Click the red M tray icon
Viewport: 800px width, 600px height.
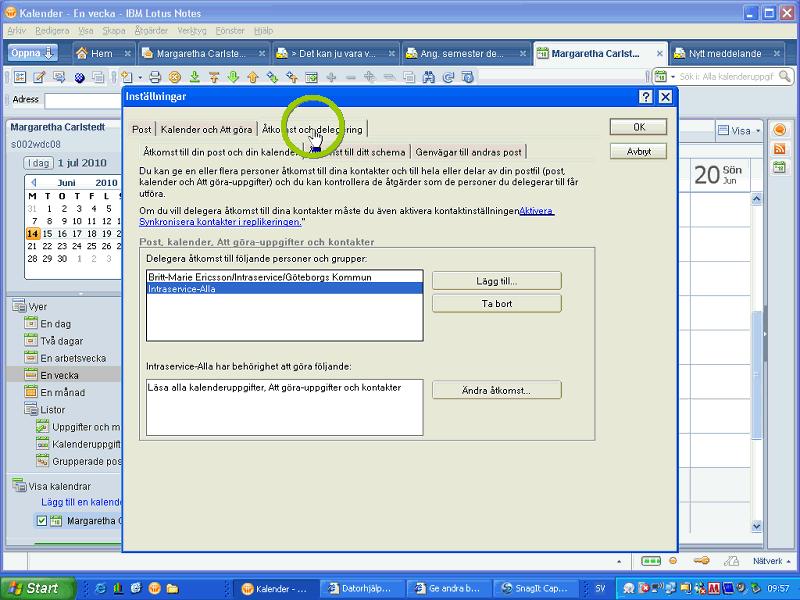click(713, 588)
